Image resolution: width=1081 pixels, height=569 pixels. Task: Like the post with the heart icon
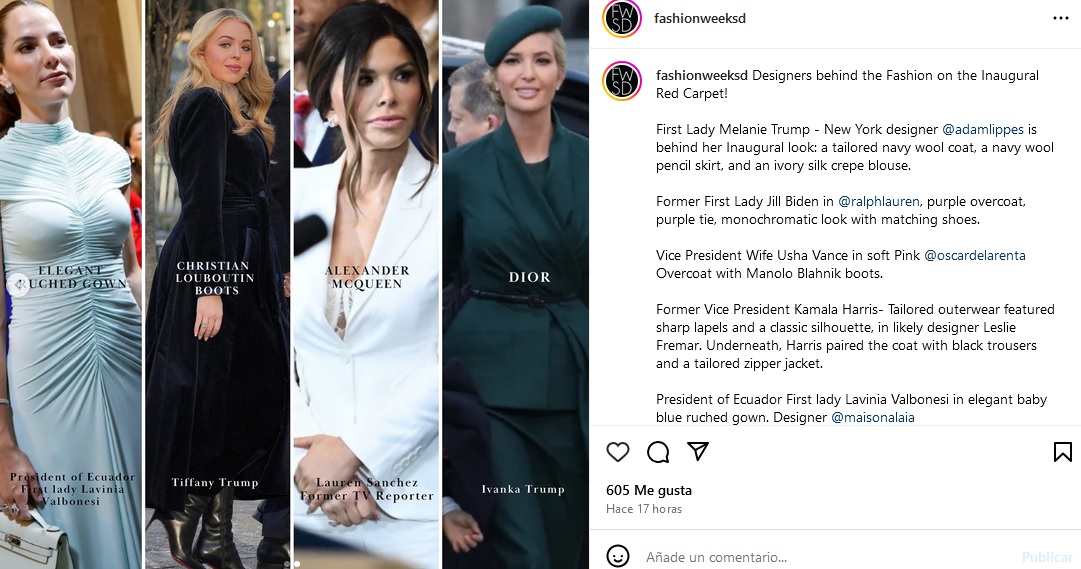[x=618, y=452]
